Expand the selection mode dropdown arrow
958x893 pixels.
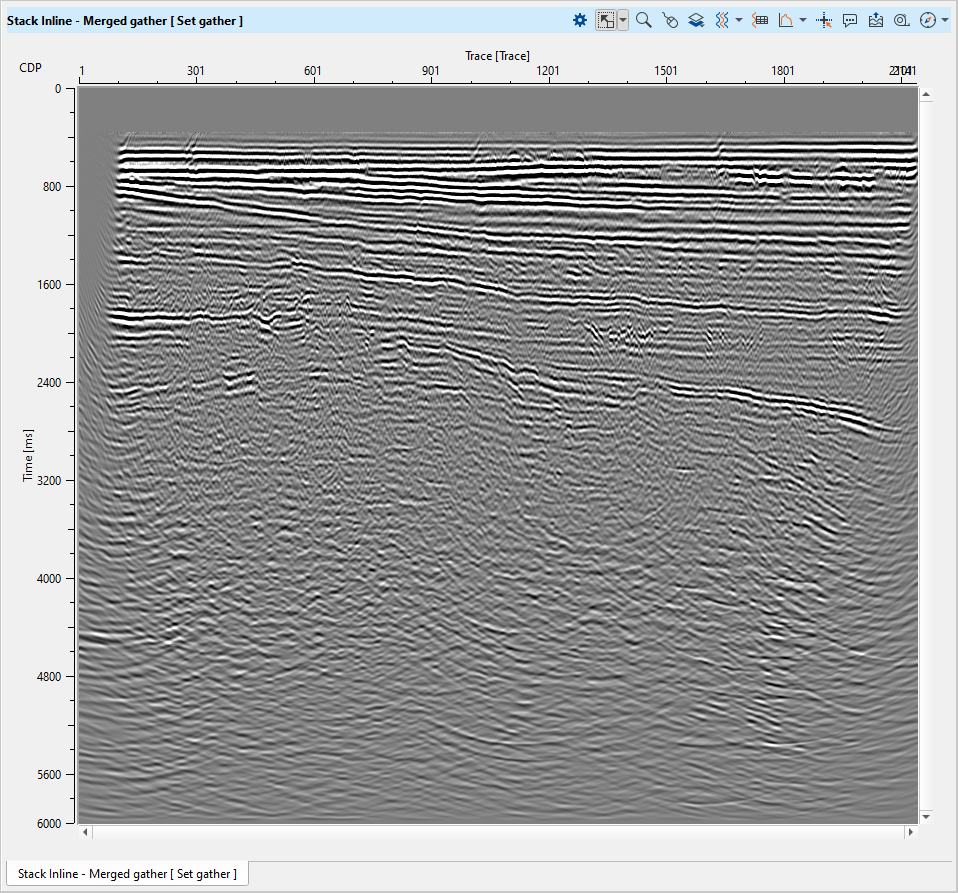coord(623,20)
